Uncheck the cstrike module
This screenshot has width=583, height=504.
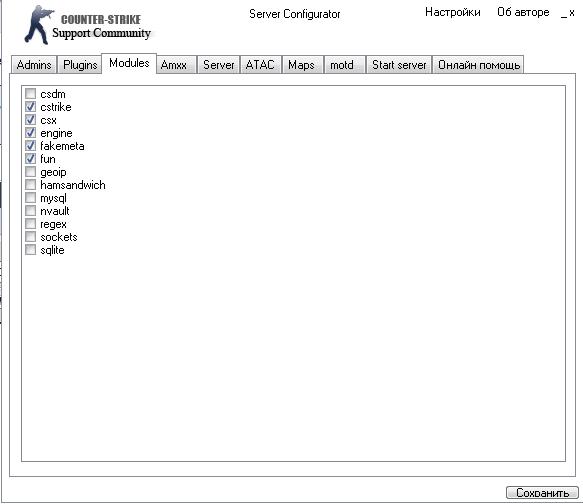tap(30, 107)
